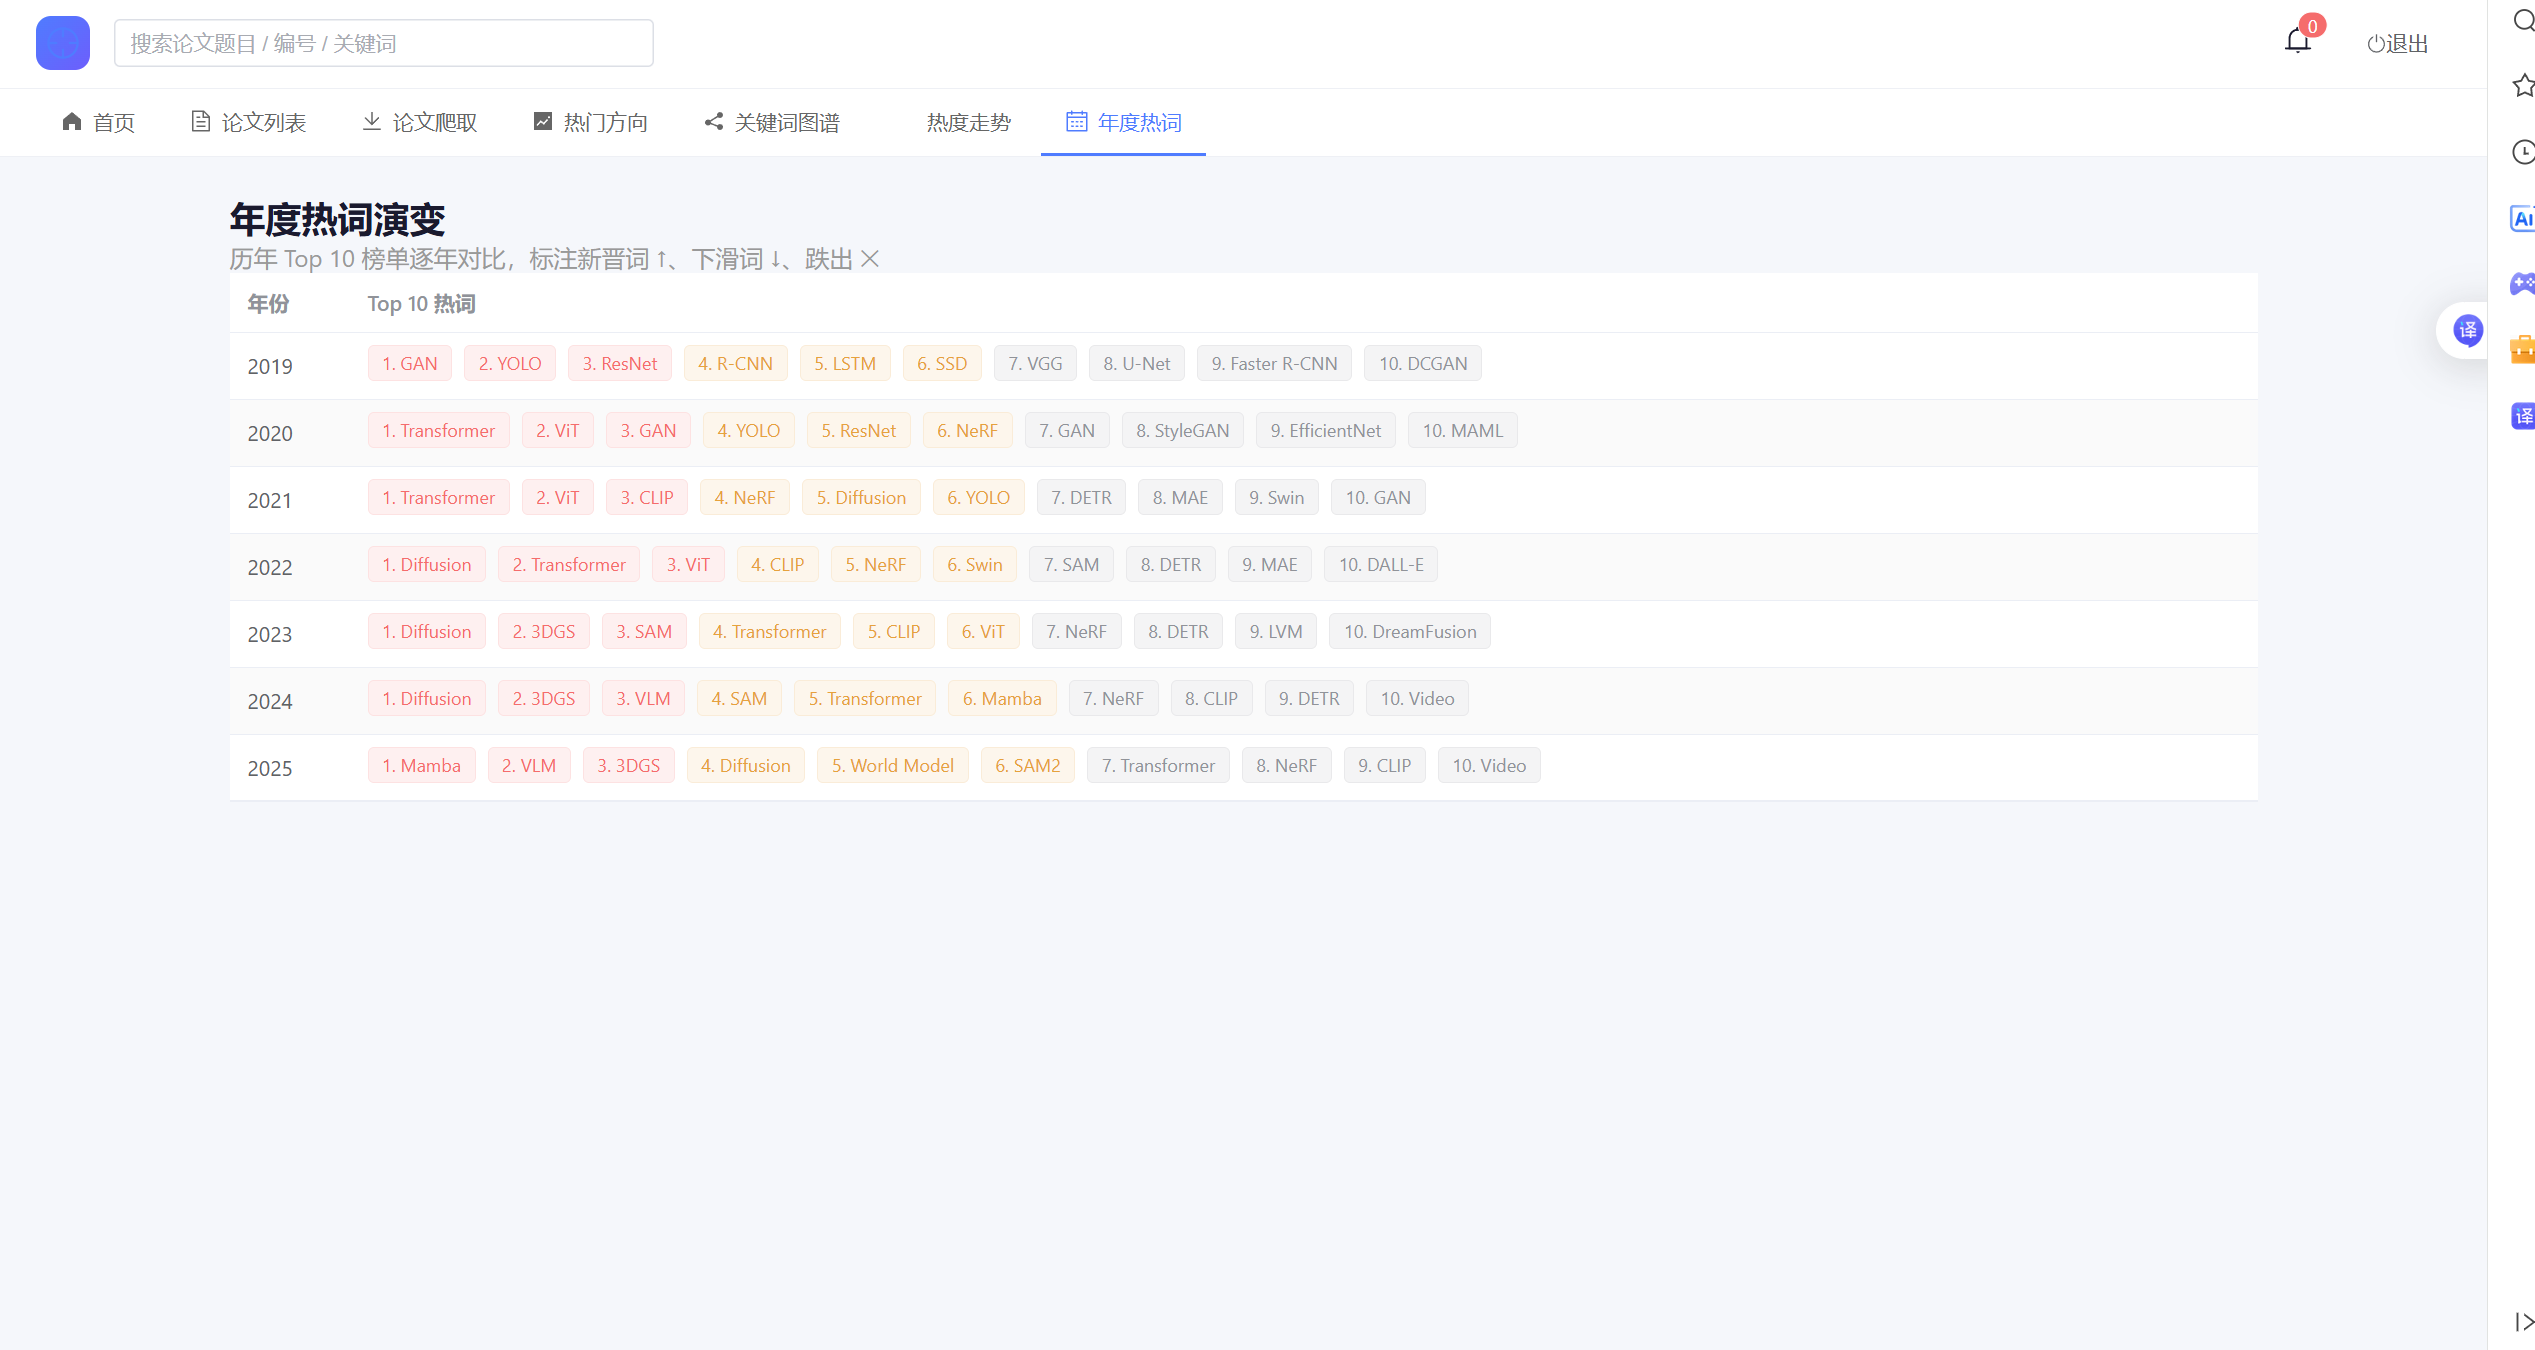The height and width of the screenshot is (1350, 2535).
Task: Open the sidebar translate icon
Action: click(2522, 416)
